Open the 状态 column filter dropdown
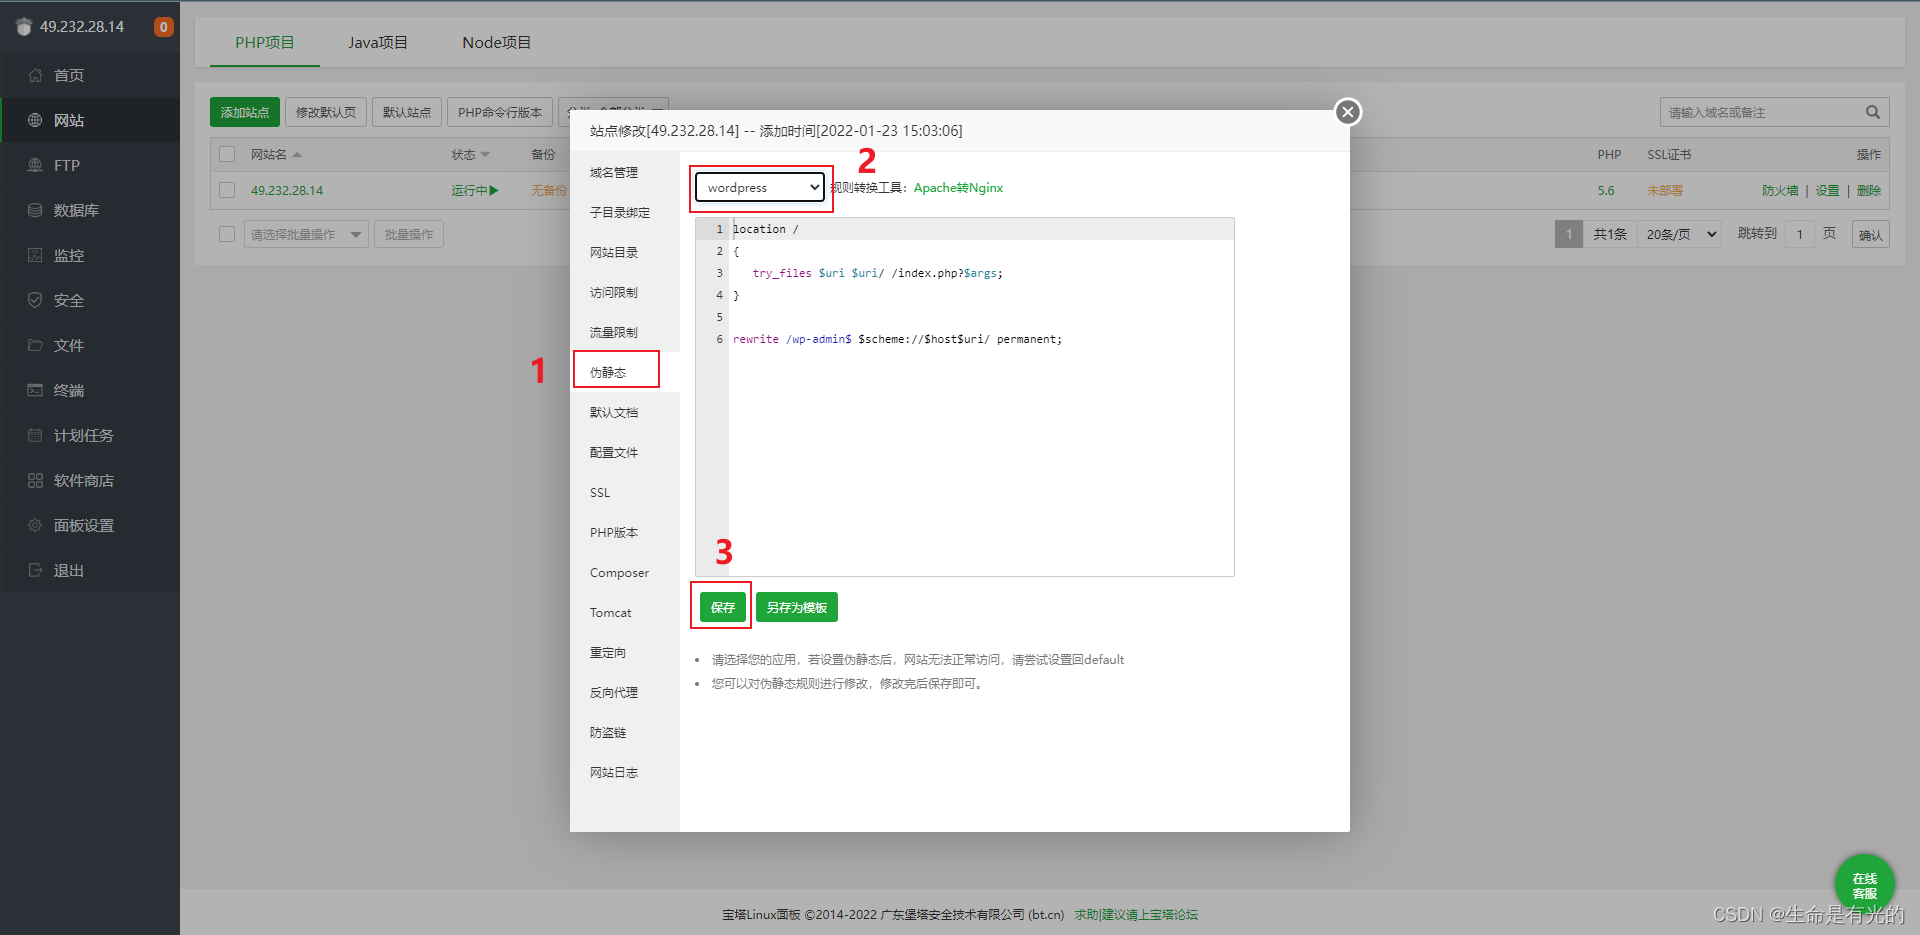This screenshot has width=1920, height=935. tap(485, 155)
